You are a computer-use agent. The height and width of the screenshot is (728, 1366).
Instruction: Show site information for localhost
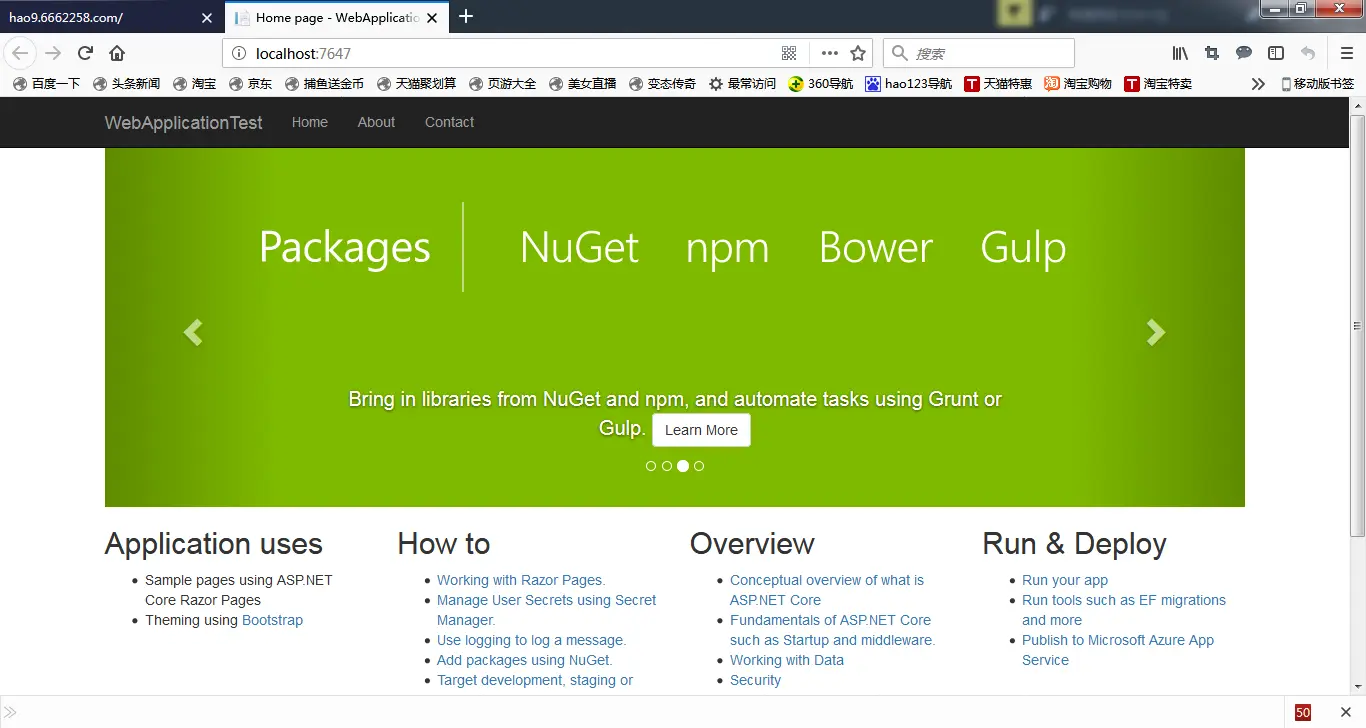pos(238,54)
